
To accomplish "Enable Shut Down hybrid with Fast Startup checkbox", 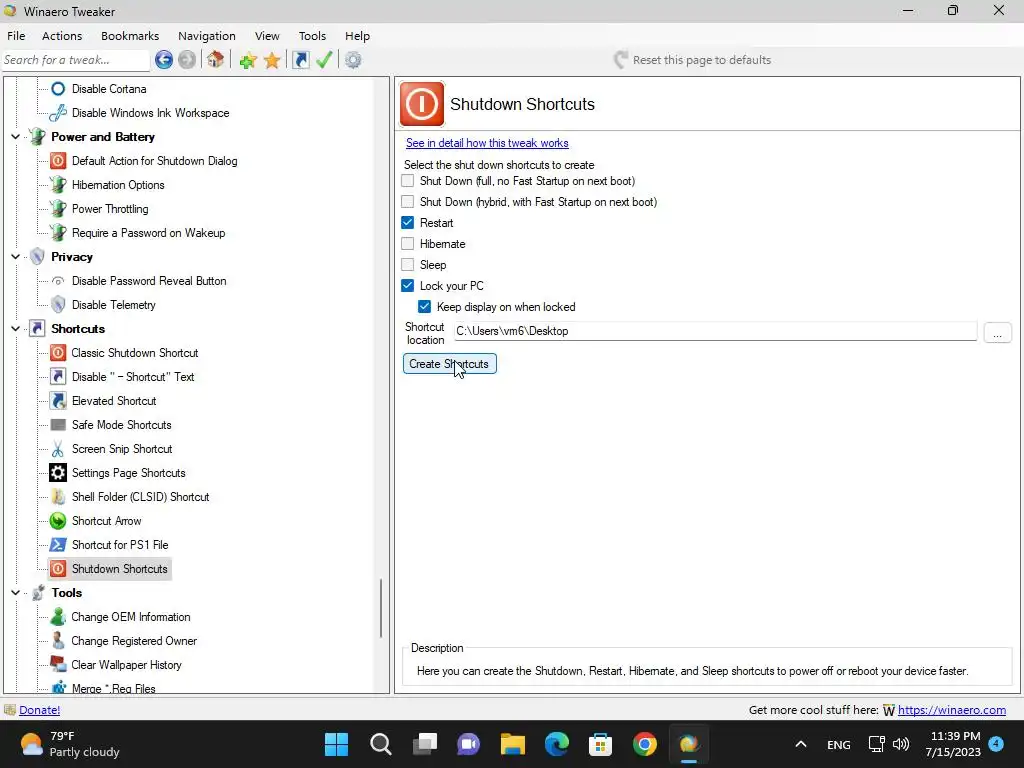I will click(x=408, y=202).
